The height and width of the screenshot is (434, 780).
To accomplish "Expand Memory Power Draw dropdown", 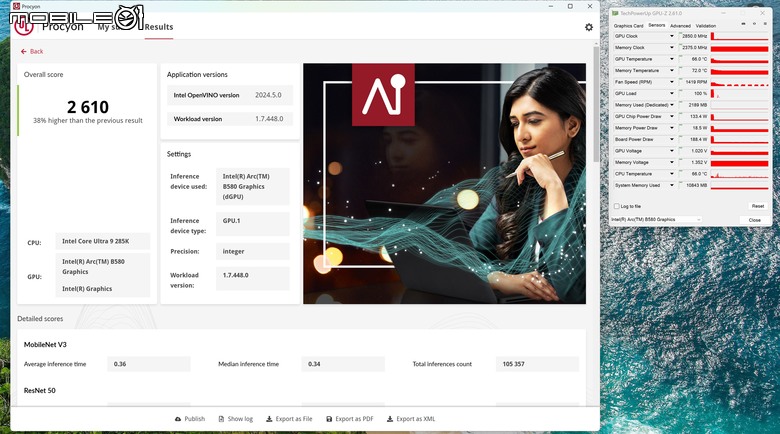I will [x=672, y=128].
